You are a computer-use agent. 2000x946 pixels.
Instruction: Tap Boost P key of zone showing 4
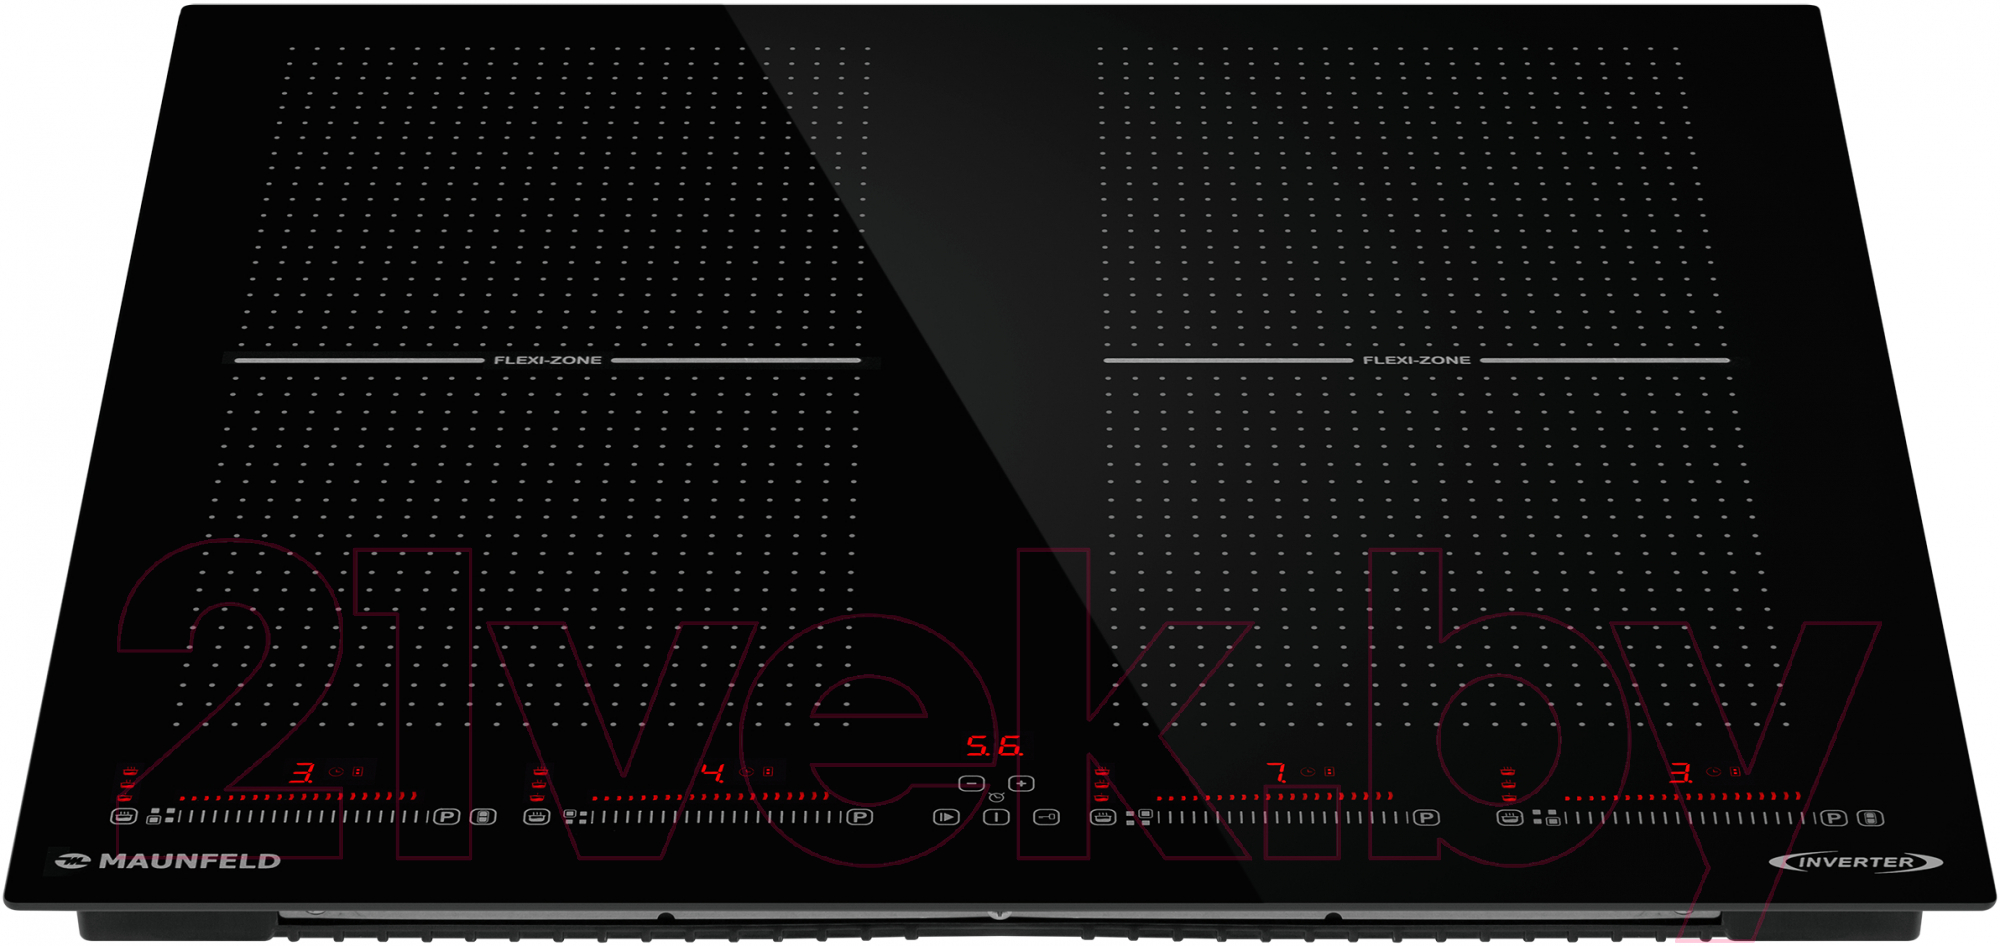coord(860,817)
